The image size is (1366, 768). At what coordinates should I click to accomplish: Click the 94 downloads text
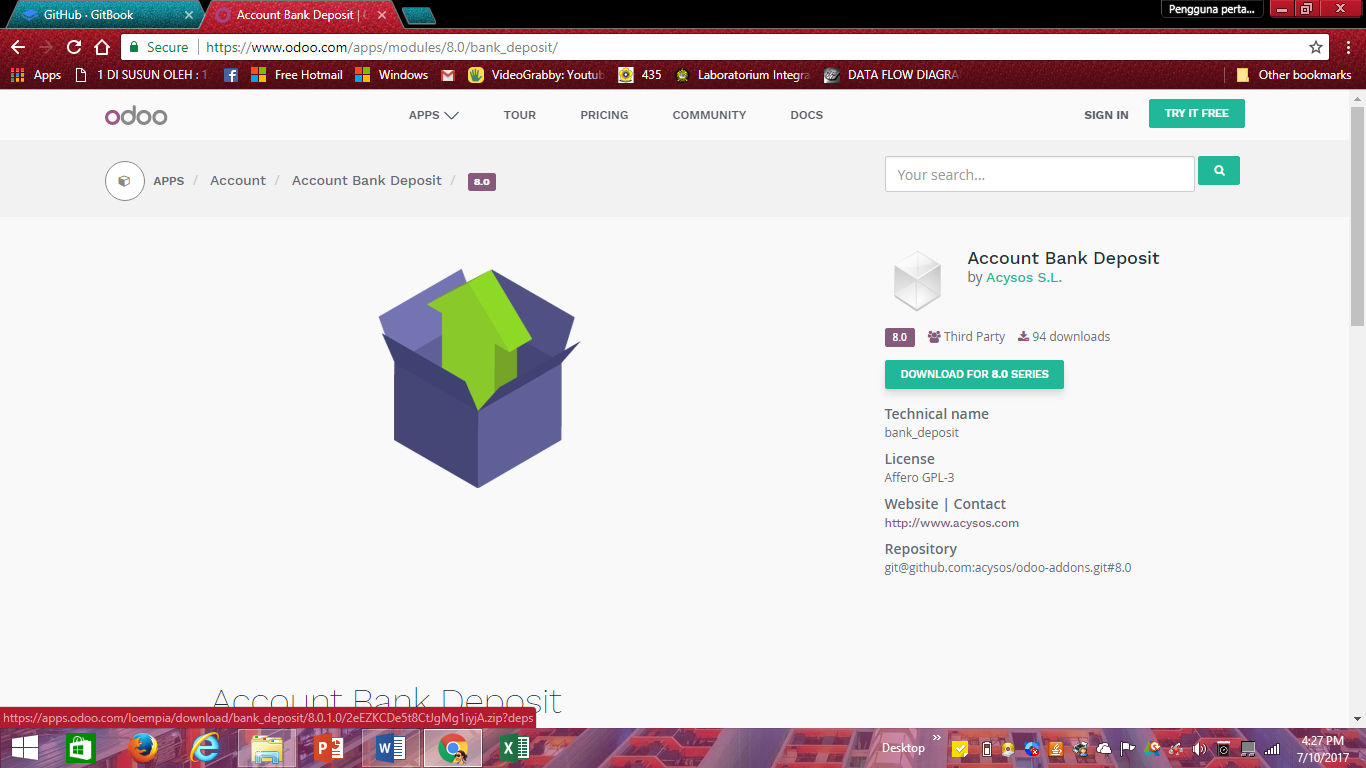[x=1064, y=337]
